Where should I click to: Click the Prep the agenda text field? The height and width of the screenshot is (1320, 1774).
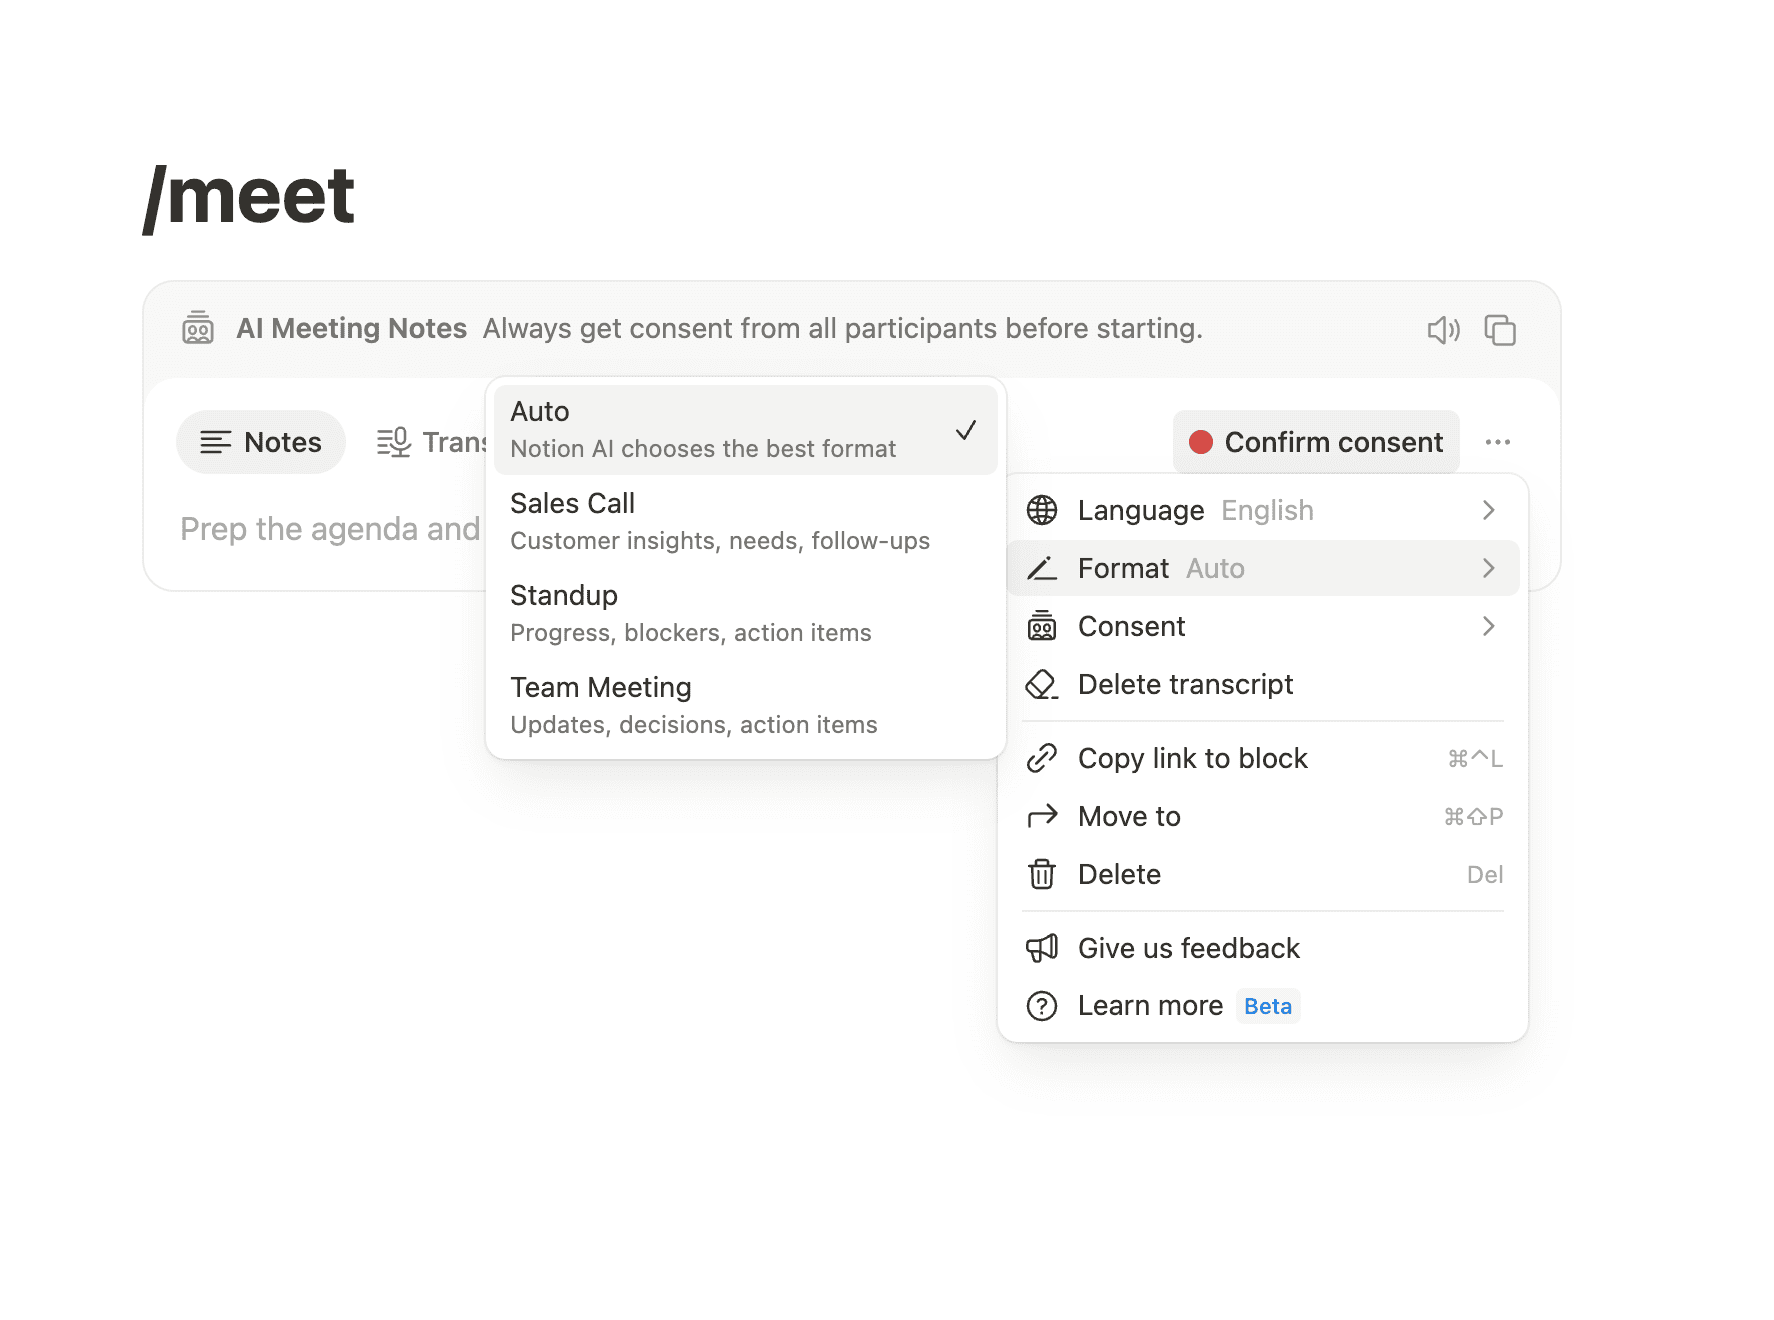(x=331, y=529)
